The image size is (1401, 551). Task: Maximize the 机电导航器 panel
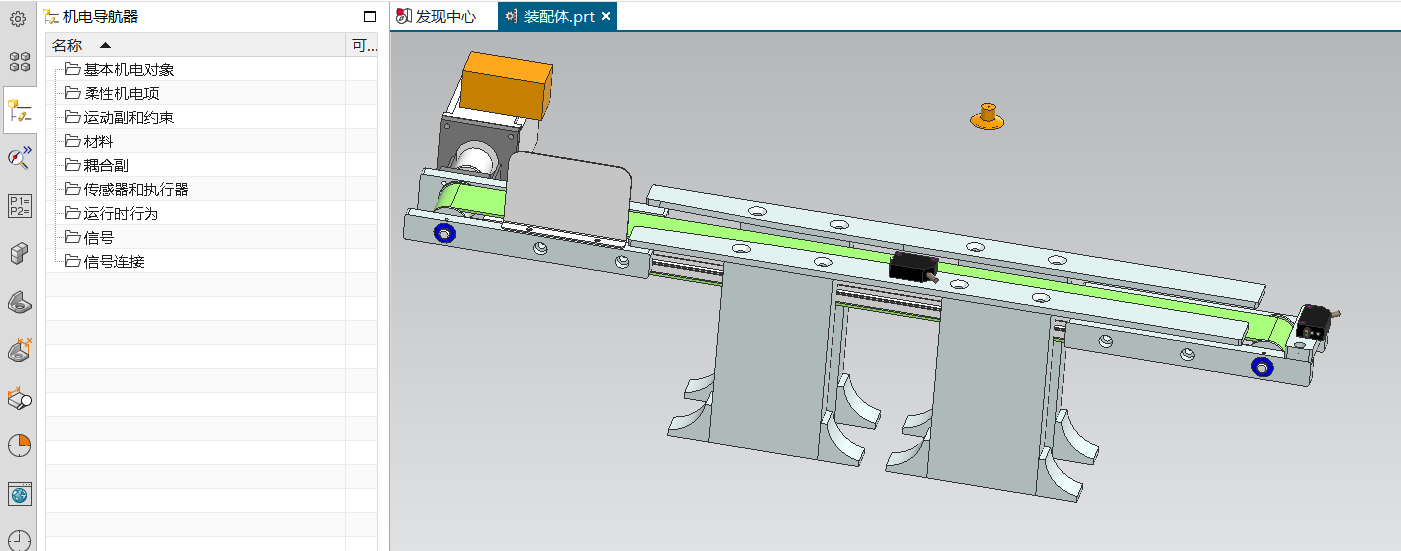(x=370, y=17)
